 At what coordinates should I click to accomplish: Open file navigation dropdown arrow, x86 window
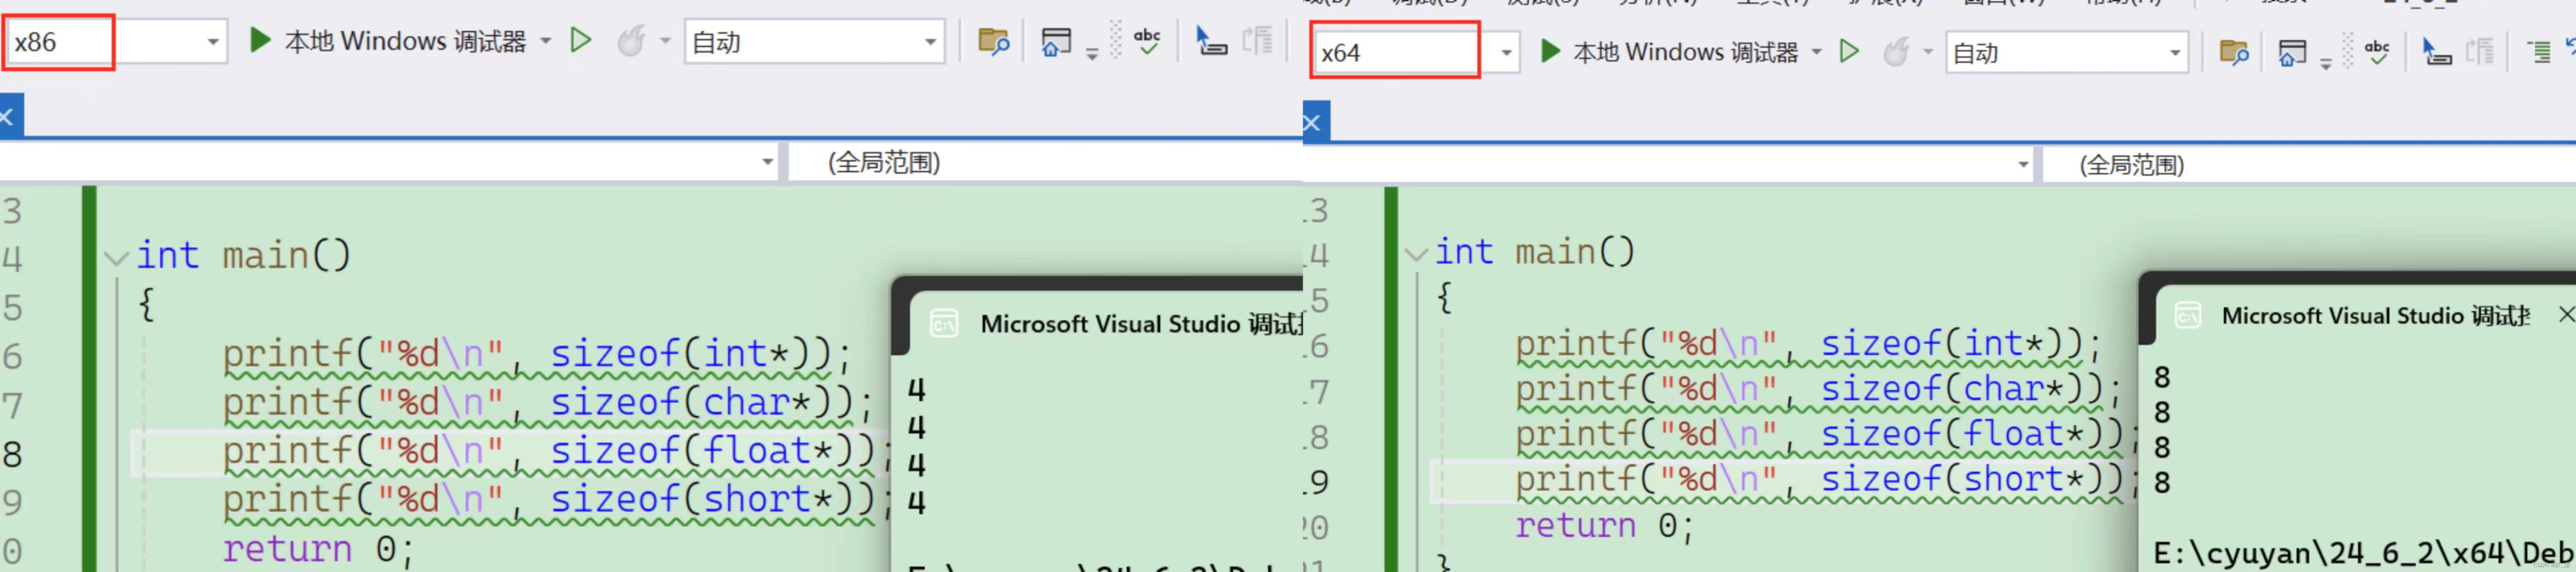(x=767, y=162)
